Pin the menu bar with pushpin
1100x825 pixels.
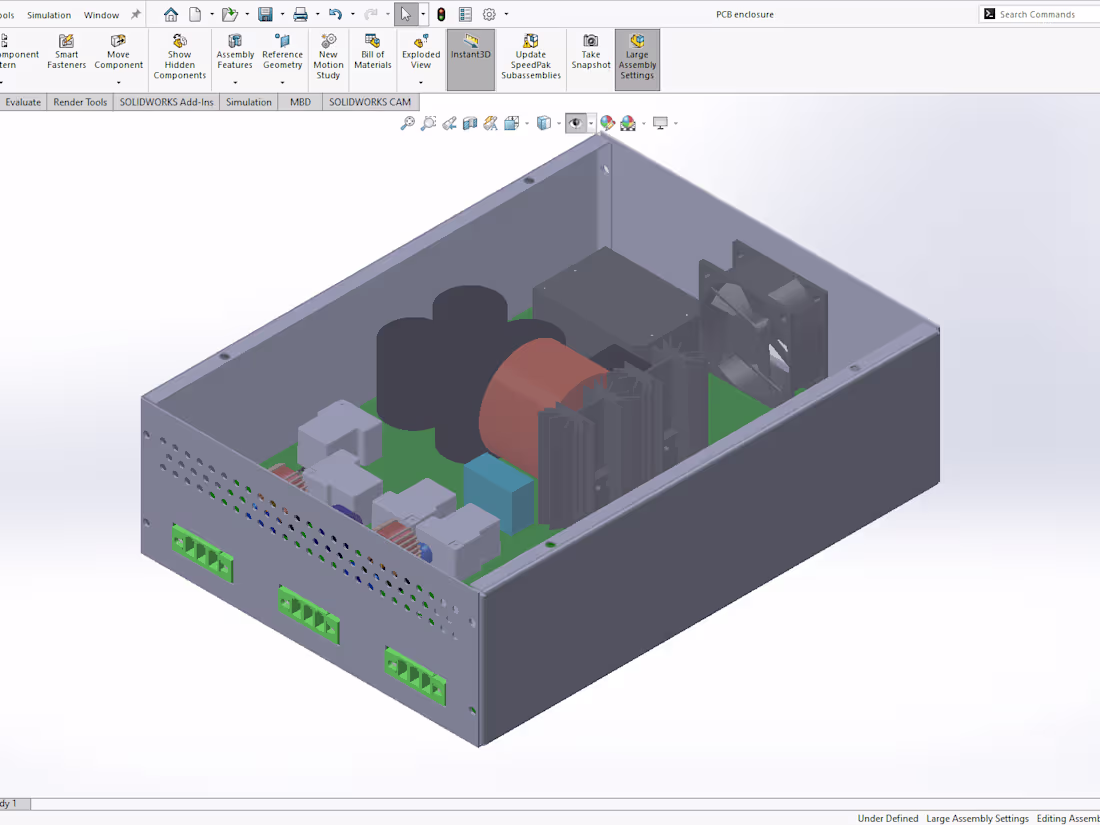coord(135,14)
